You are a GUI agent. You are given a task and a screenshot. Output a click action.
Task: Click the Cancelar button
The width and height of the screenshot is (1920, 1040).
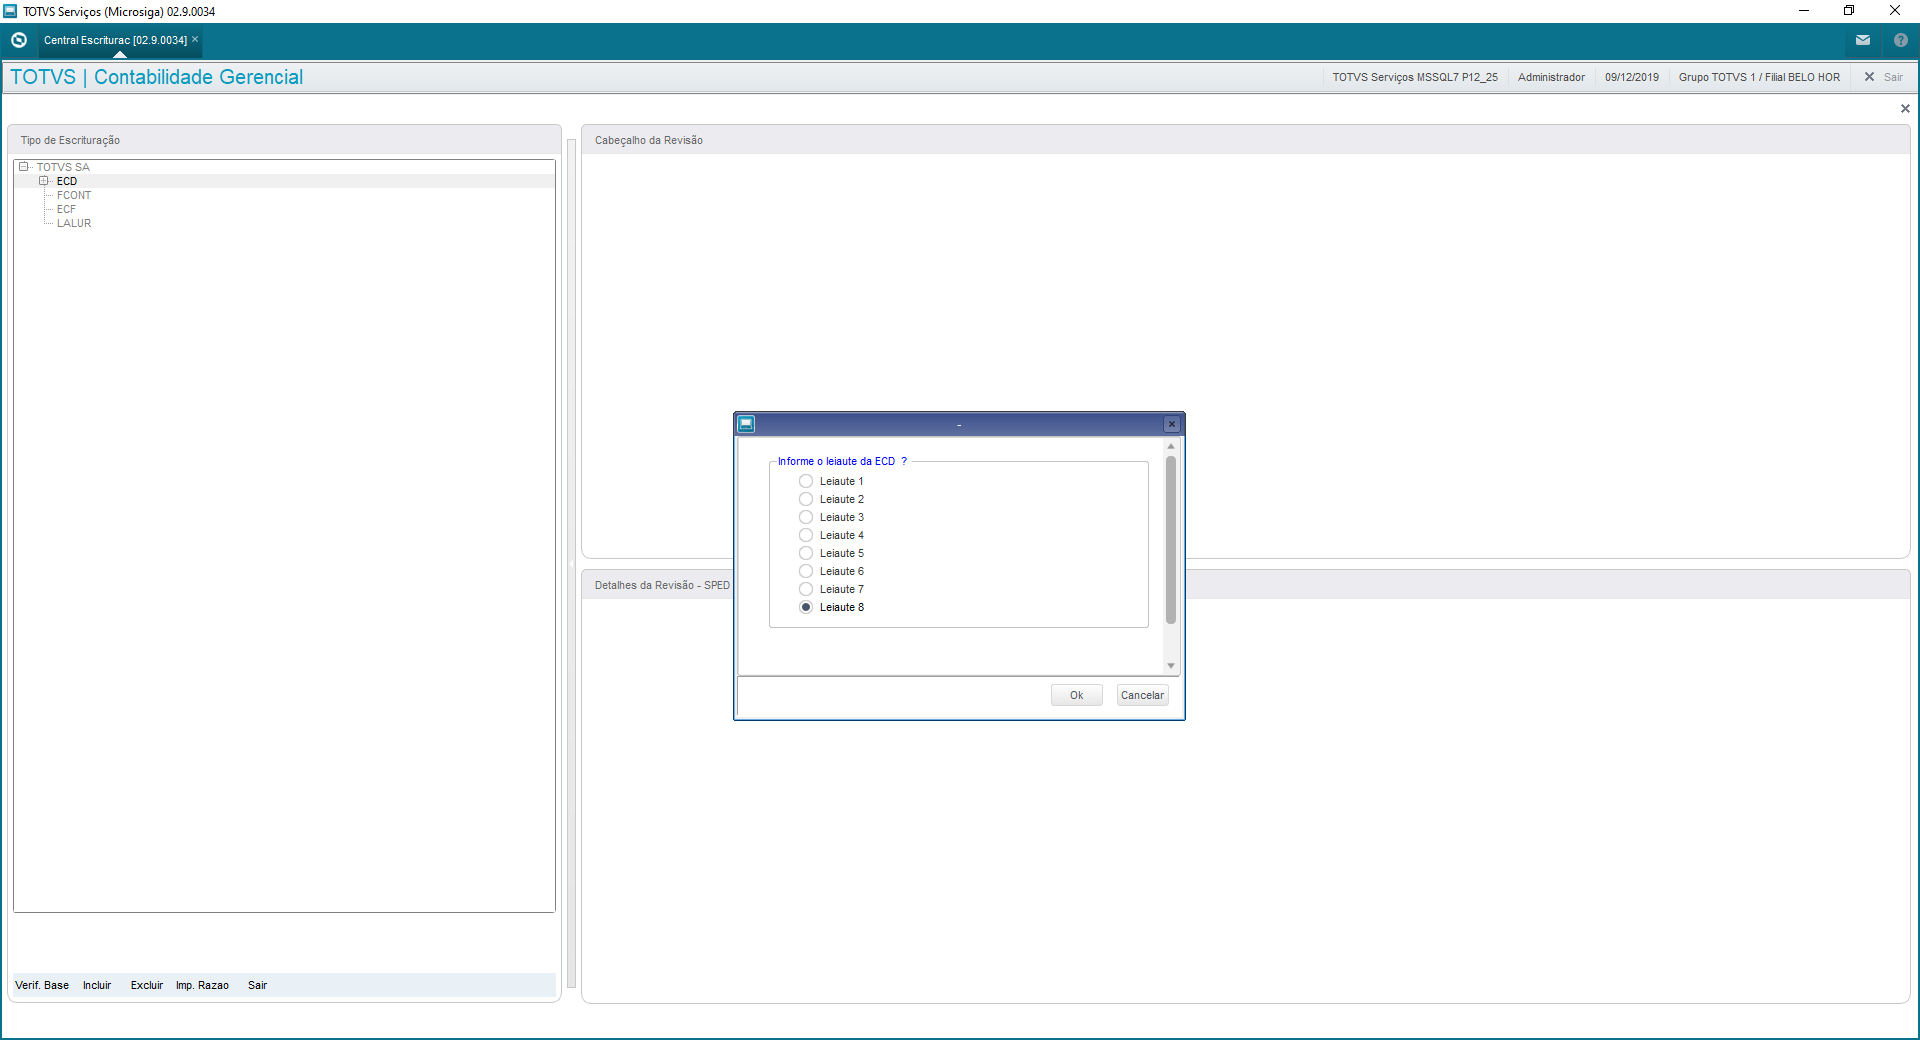(x=1142, y=695)
